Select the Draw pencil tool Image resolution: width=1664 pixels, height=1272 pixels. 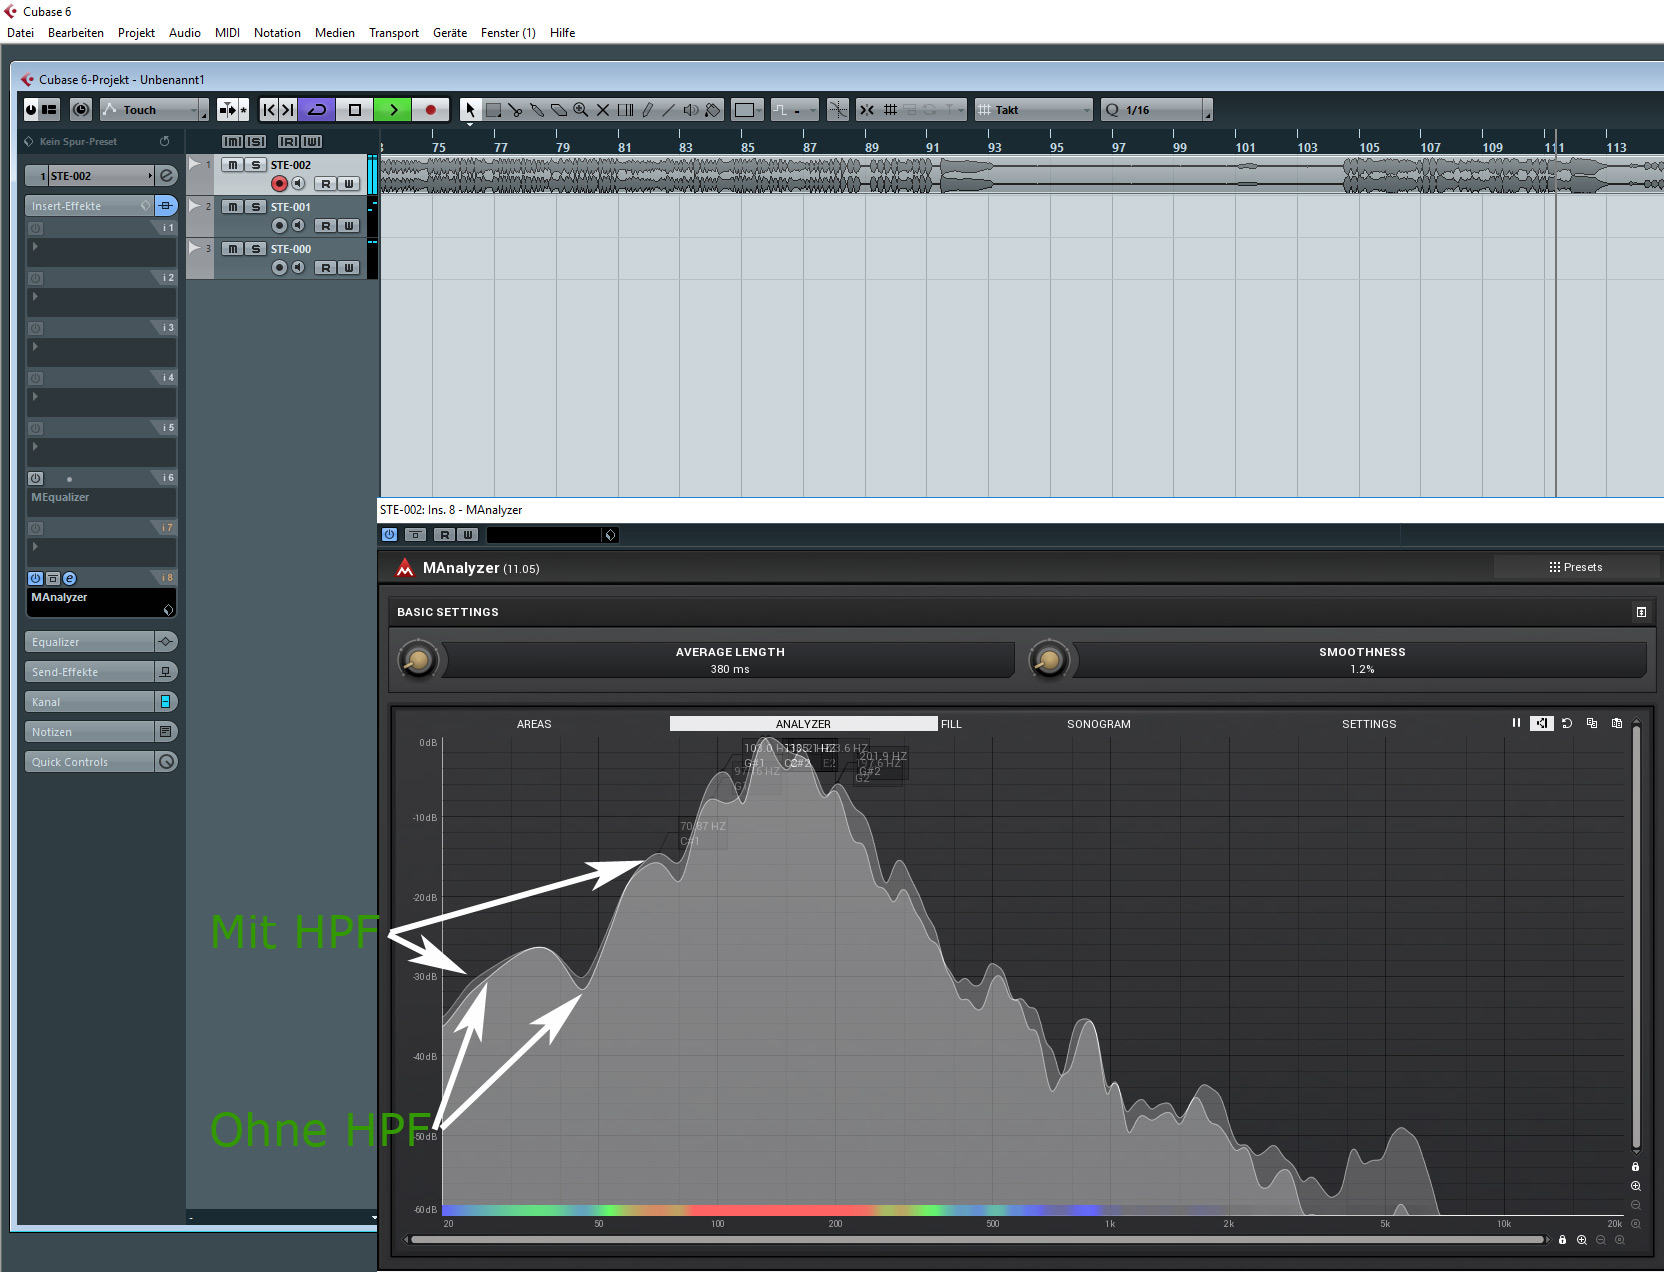point(647,110)
